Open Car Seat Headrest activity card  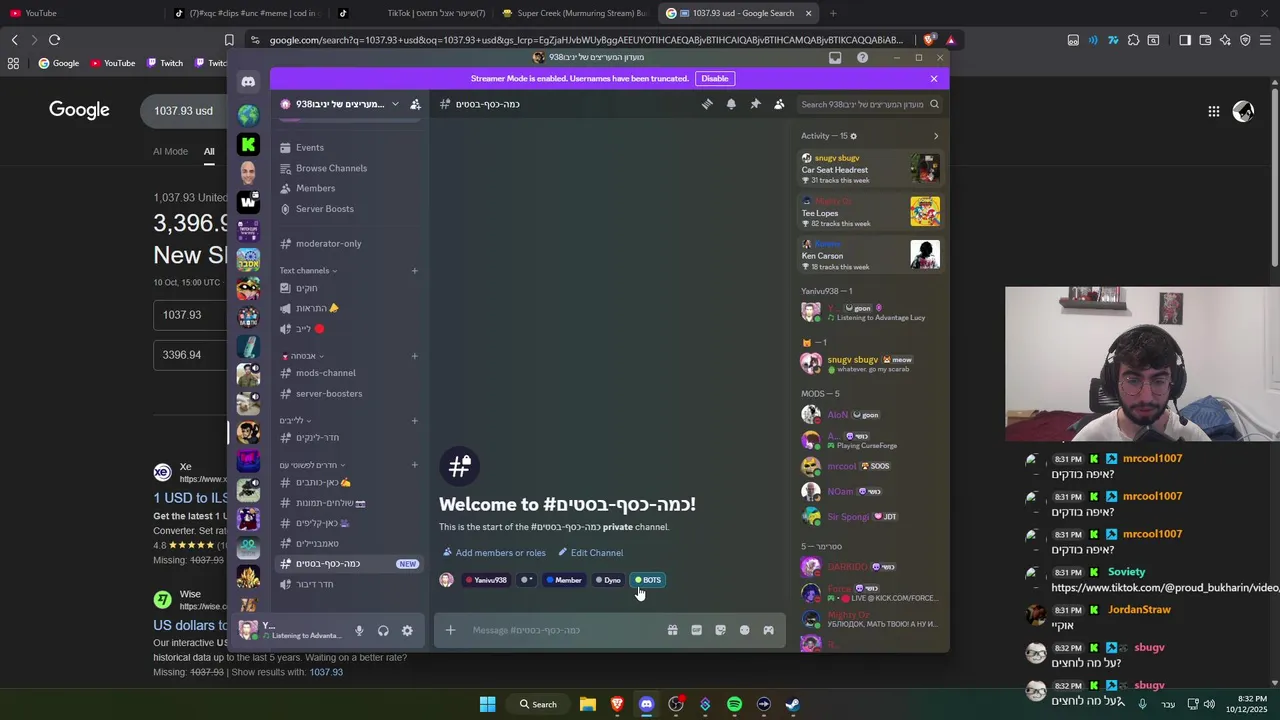(x=870, y=169)
